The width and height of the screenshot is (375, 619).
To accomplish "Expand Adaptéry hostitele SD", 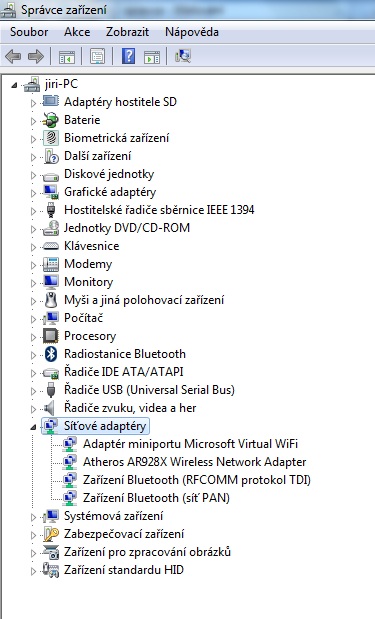I will pyautogui.click(x=33, y=103).
